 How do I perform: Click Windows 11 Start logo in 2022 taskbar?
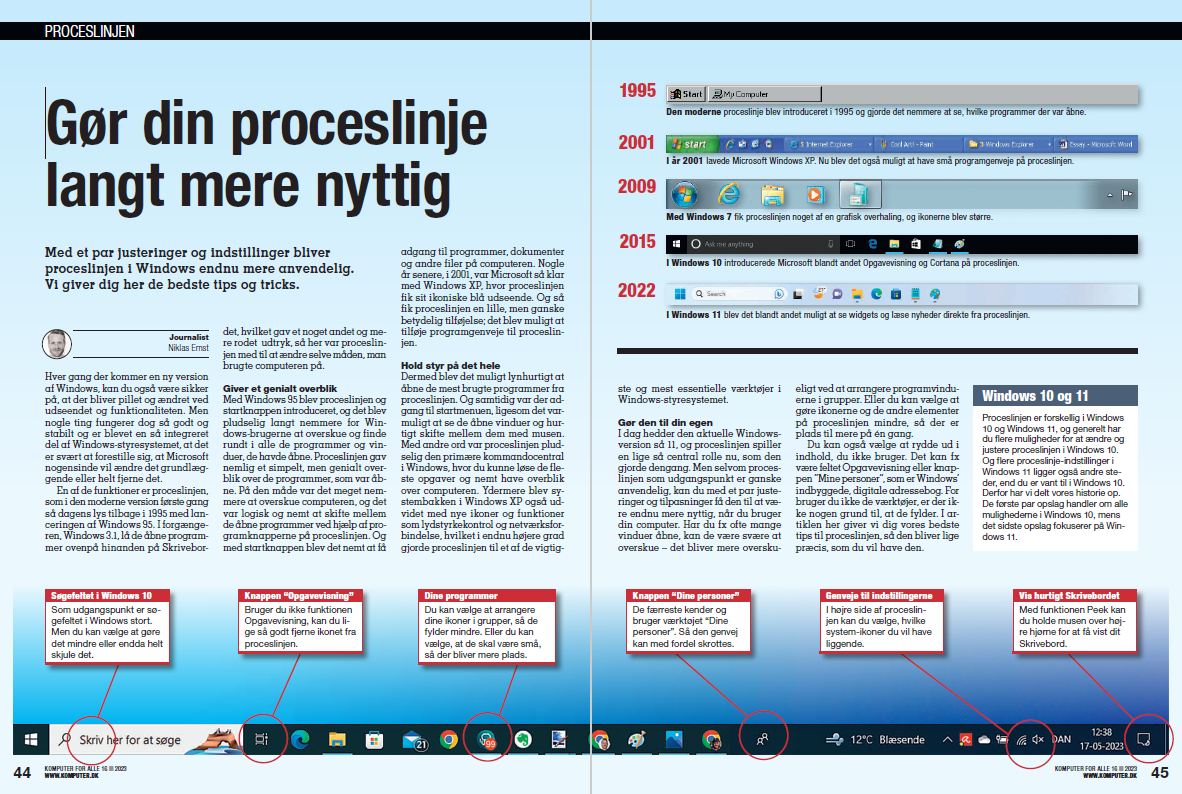pyautogui.click(x=680, y=294)
